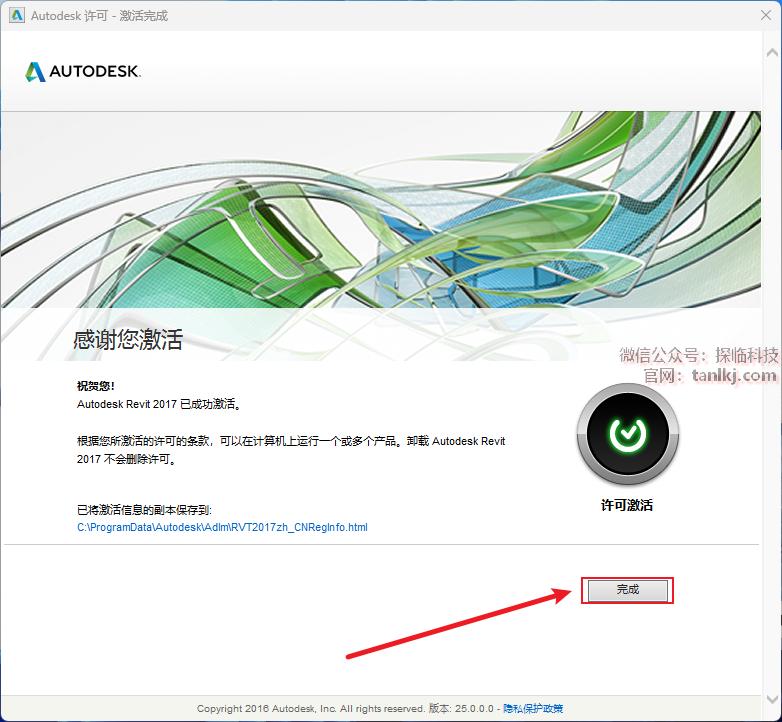782x722 pixels.
Task: Click the green license activated checkmark icon
Action: [x=627, y=434]
